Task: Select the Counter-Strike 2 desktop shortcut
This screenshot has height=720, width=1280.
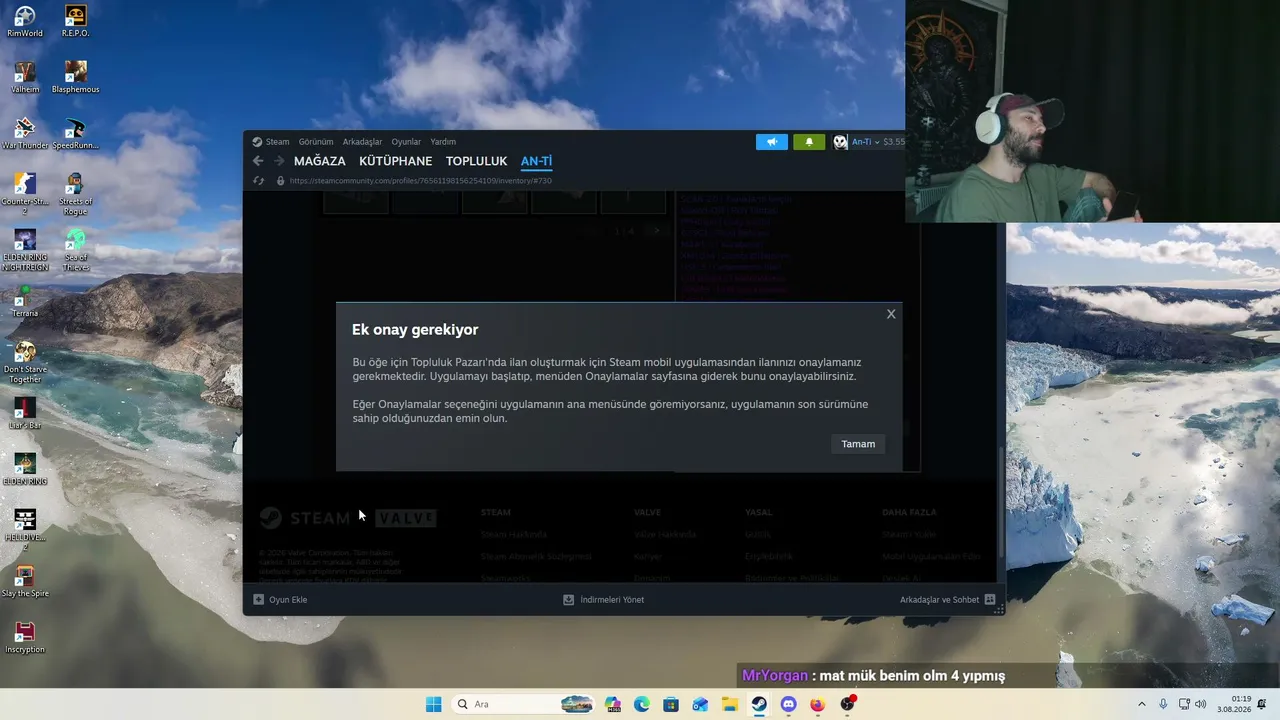Action: click(25, 194)
